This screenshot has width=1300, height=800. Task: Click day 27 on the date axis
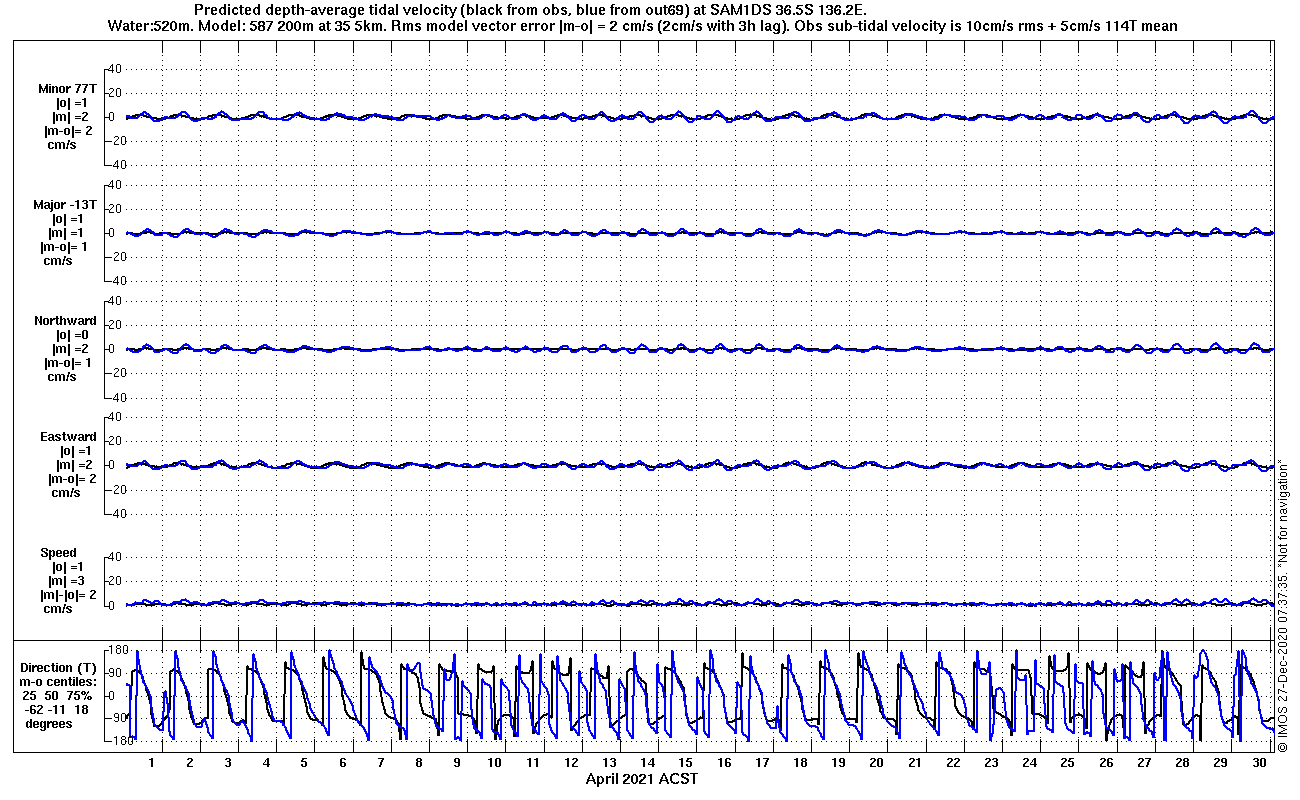point(1144,763)
